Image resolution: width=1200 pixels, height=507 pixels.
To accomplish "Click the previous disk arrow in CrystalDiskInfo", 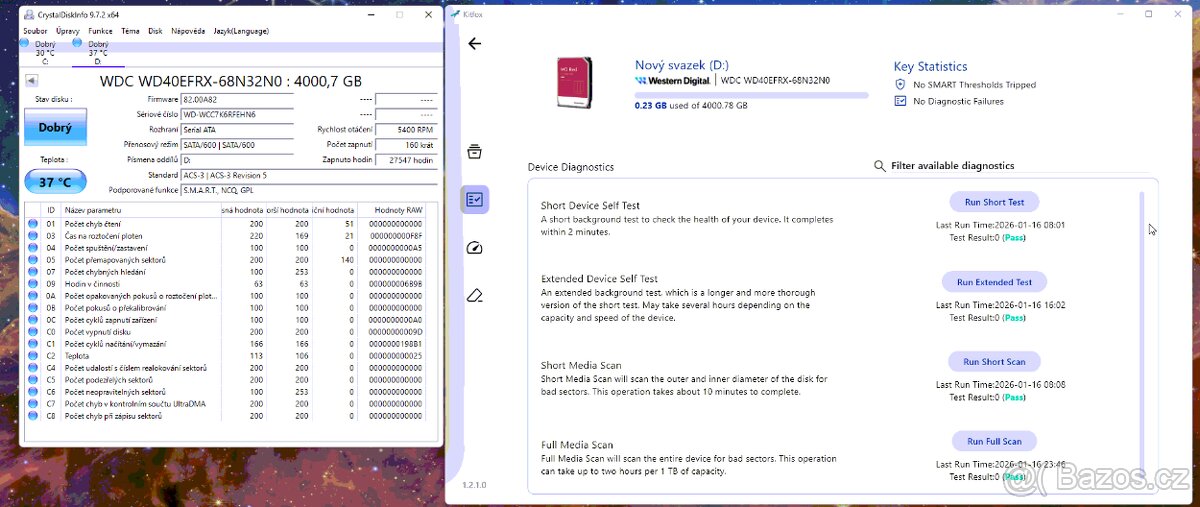I will (x=32, y=81).
